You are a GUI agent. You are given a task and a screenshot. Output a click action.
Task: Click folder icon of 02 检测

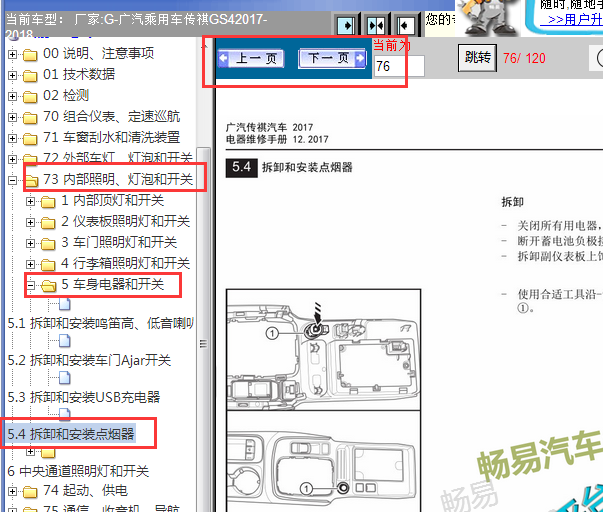pos(30,97)
